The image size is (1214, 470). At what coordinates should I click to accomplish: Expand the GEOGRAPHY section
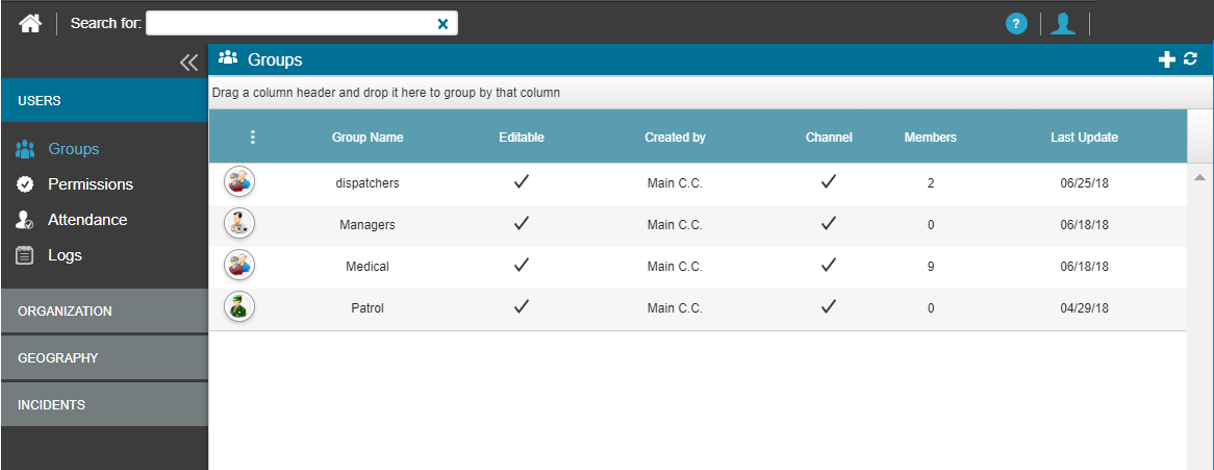point(104,358)
